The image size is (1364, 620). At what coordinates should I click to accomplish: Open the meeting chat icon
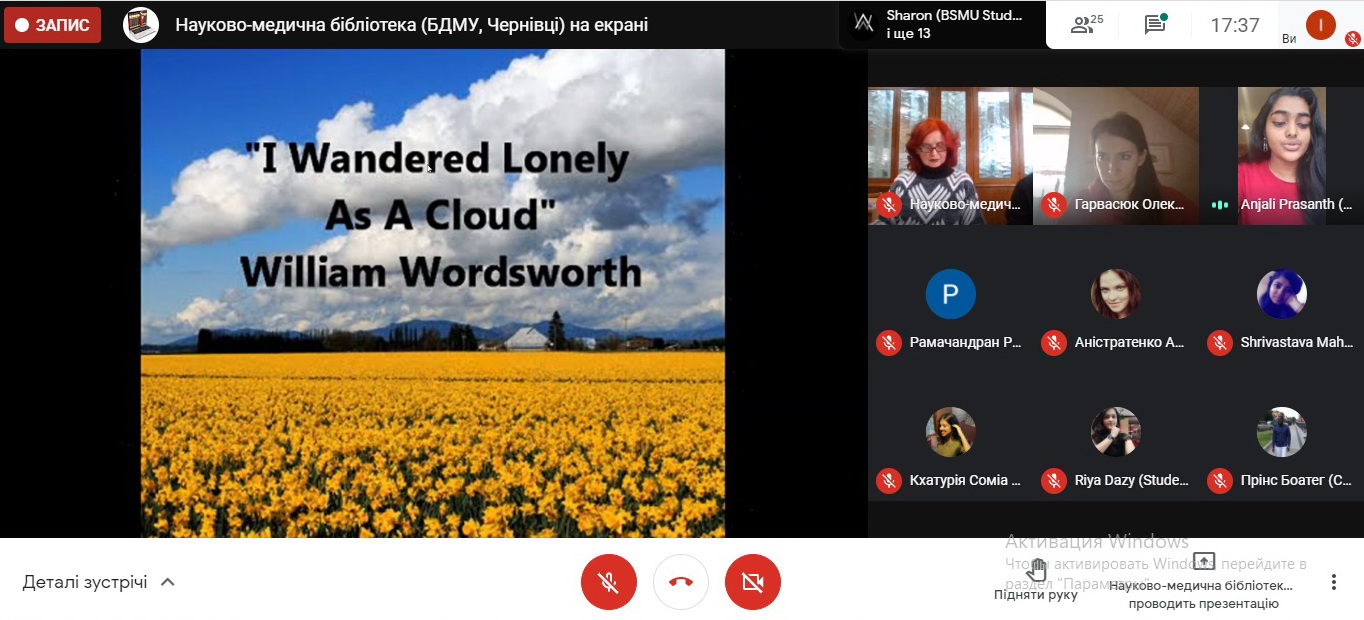pyautogui.click(x=1155, y=25)
